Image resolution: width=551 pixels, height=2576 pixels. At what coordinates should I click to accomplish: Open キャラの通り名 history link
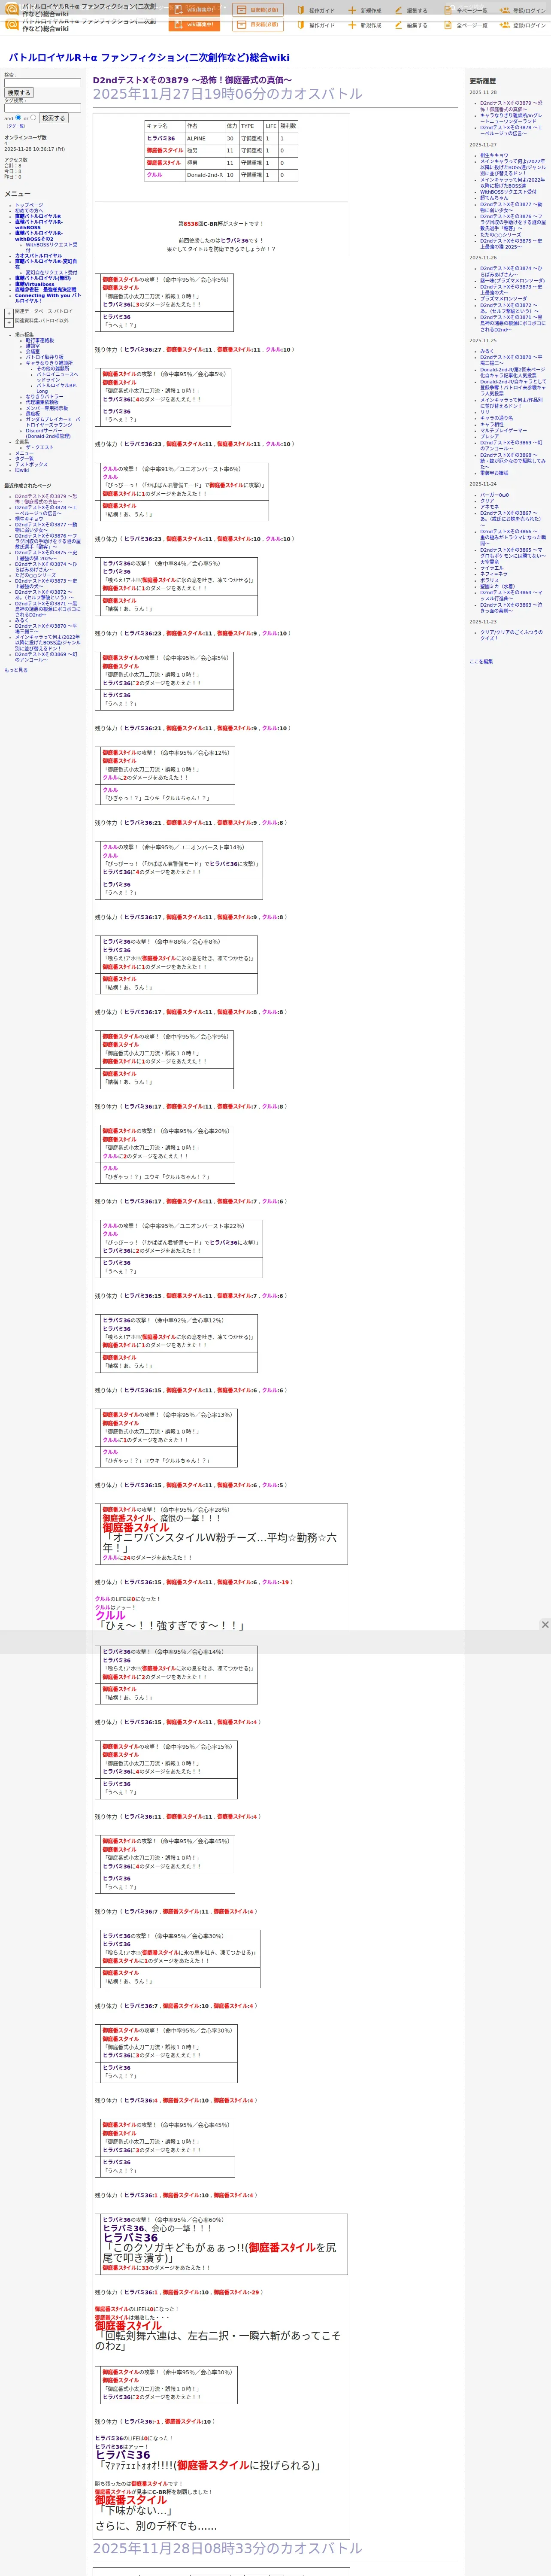496,419
